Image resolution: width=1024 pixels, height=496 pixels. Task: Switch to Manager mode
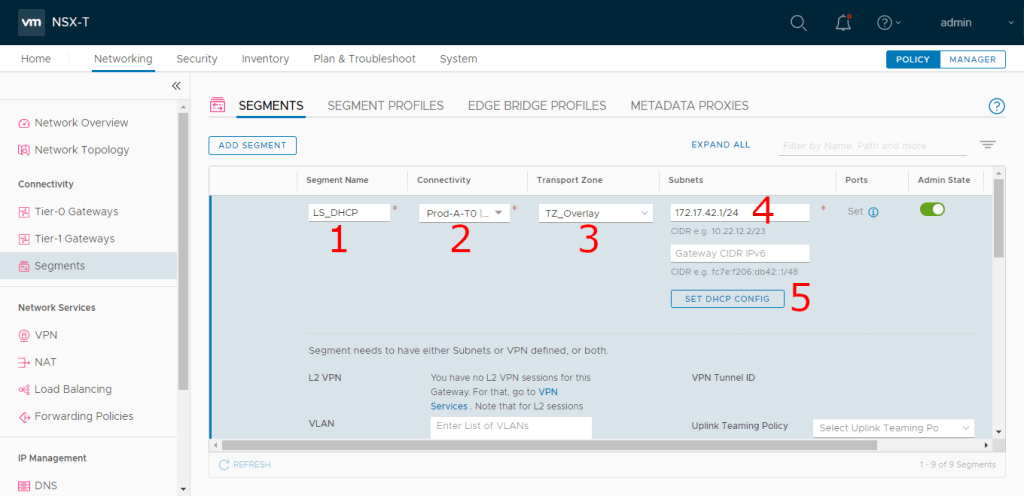[971, 59]
